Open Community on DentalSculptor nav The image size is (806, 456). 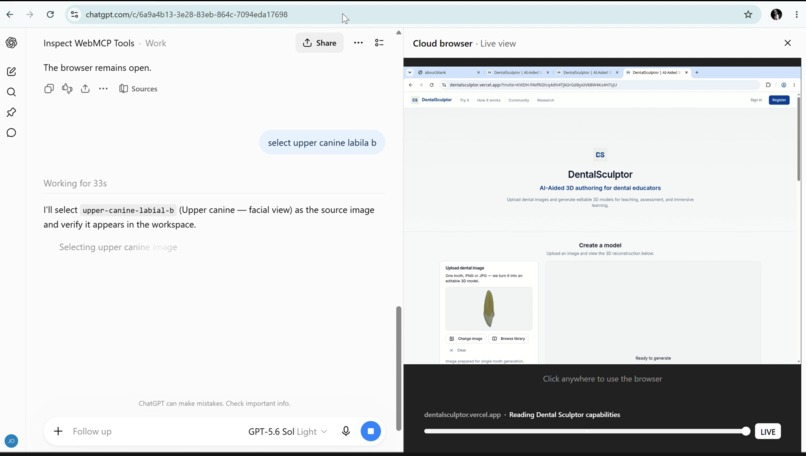pyautogui.click(x=519, y=100)
